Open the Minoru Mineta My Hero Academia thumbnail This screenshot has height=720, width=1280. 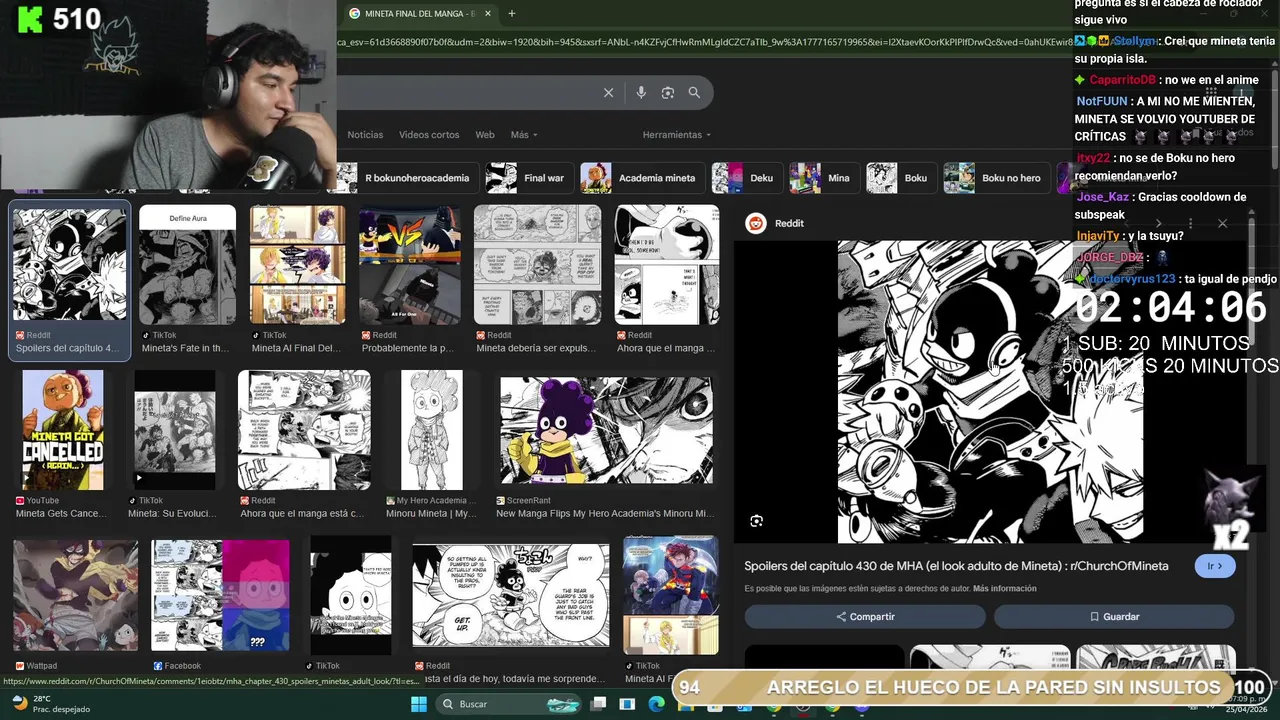[432, 430]
